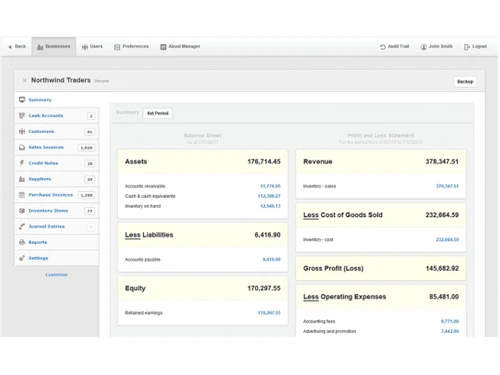
Task: Click the Cash Accounts count badge
Action: tap(91, 116)
